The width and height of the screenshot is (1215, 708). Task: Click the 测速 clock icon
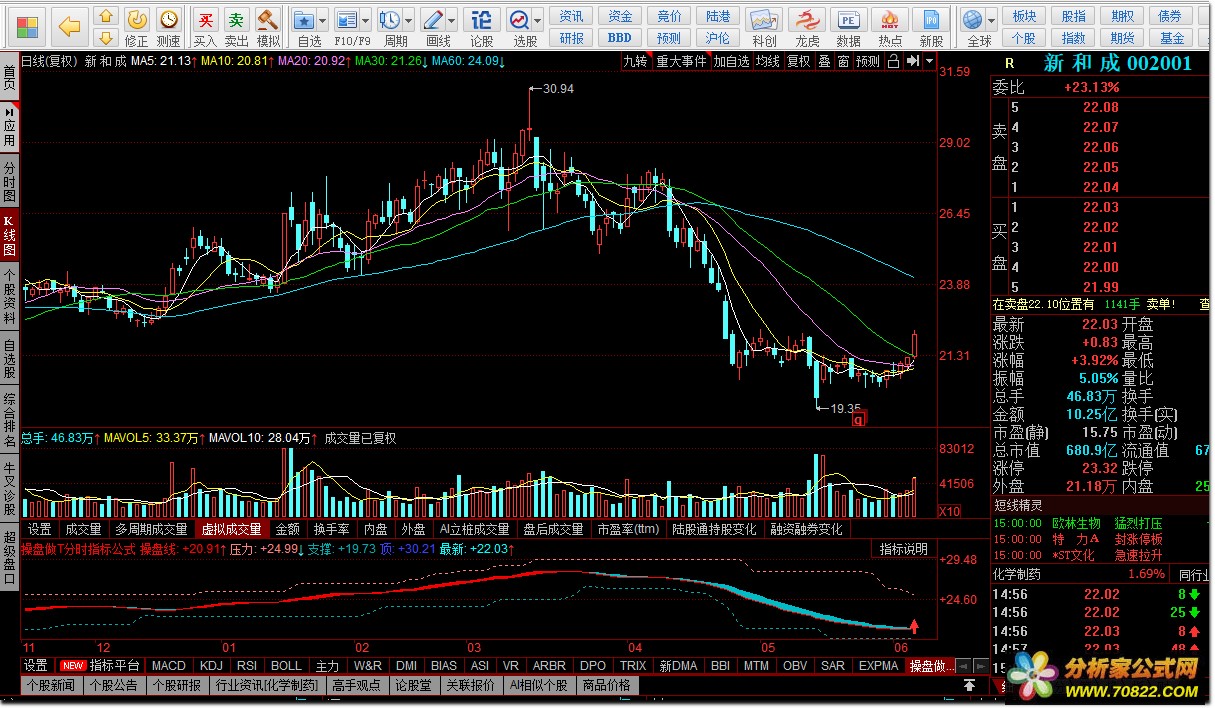coord(169,27)
